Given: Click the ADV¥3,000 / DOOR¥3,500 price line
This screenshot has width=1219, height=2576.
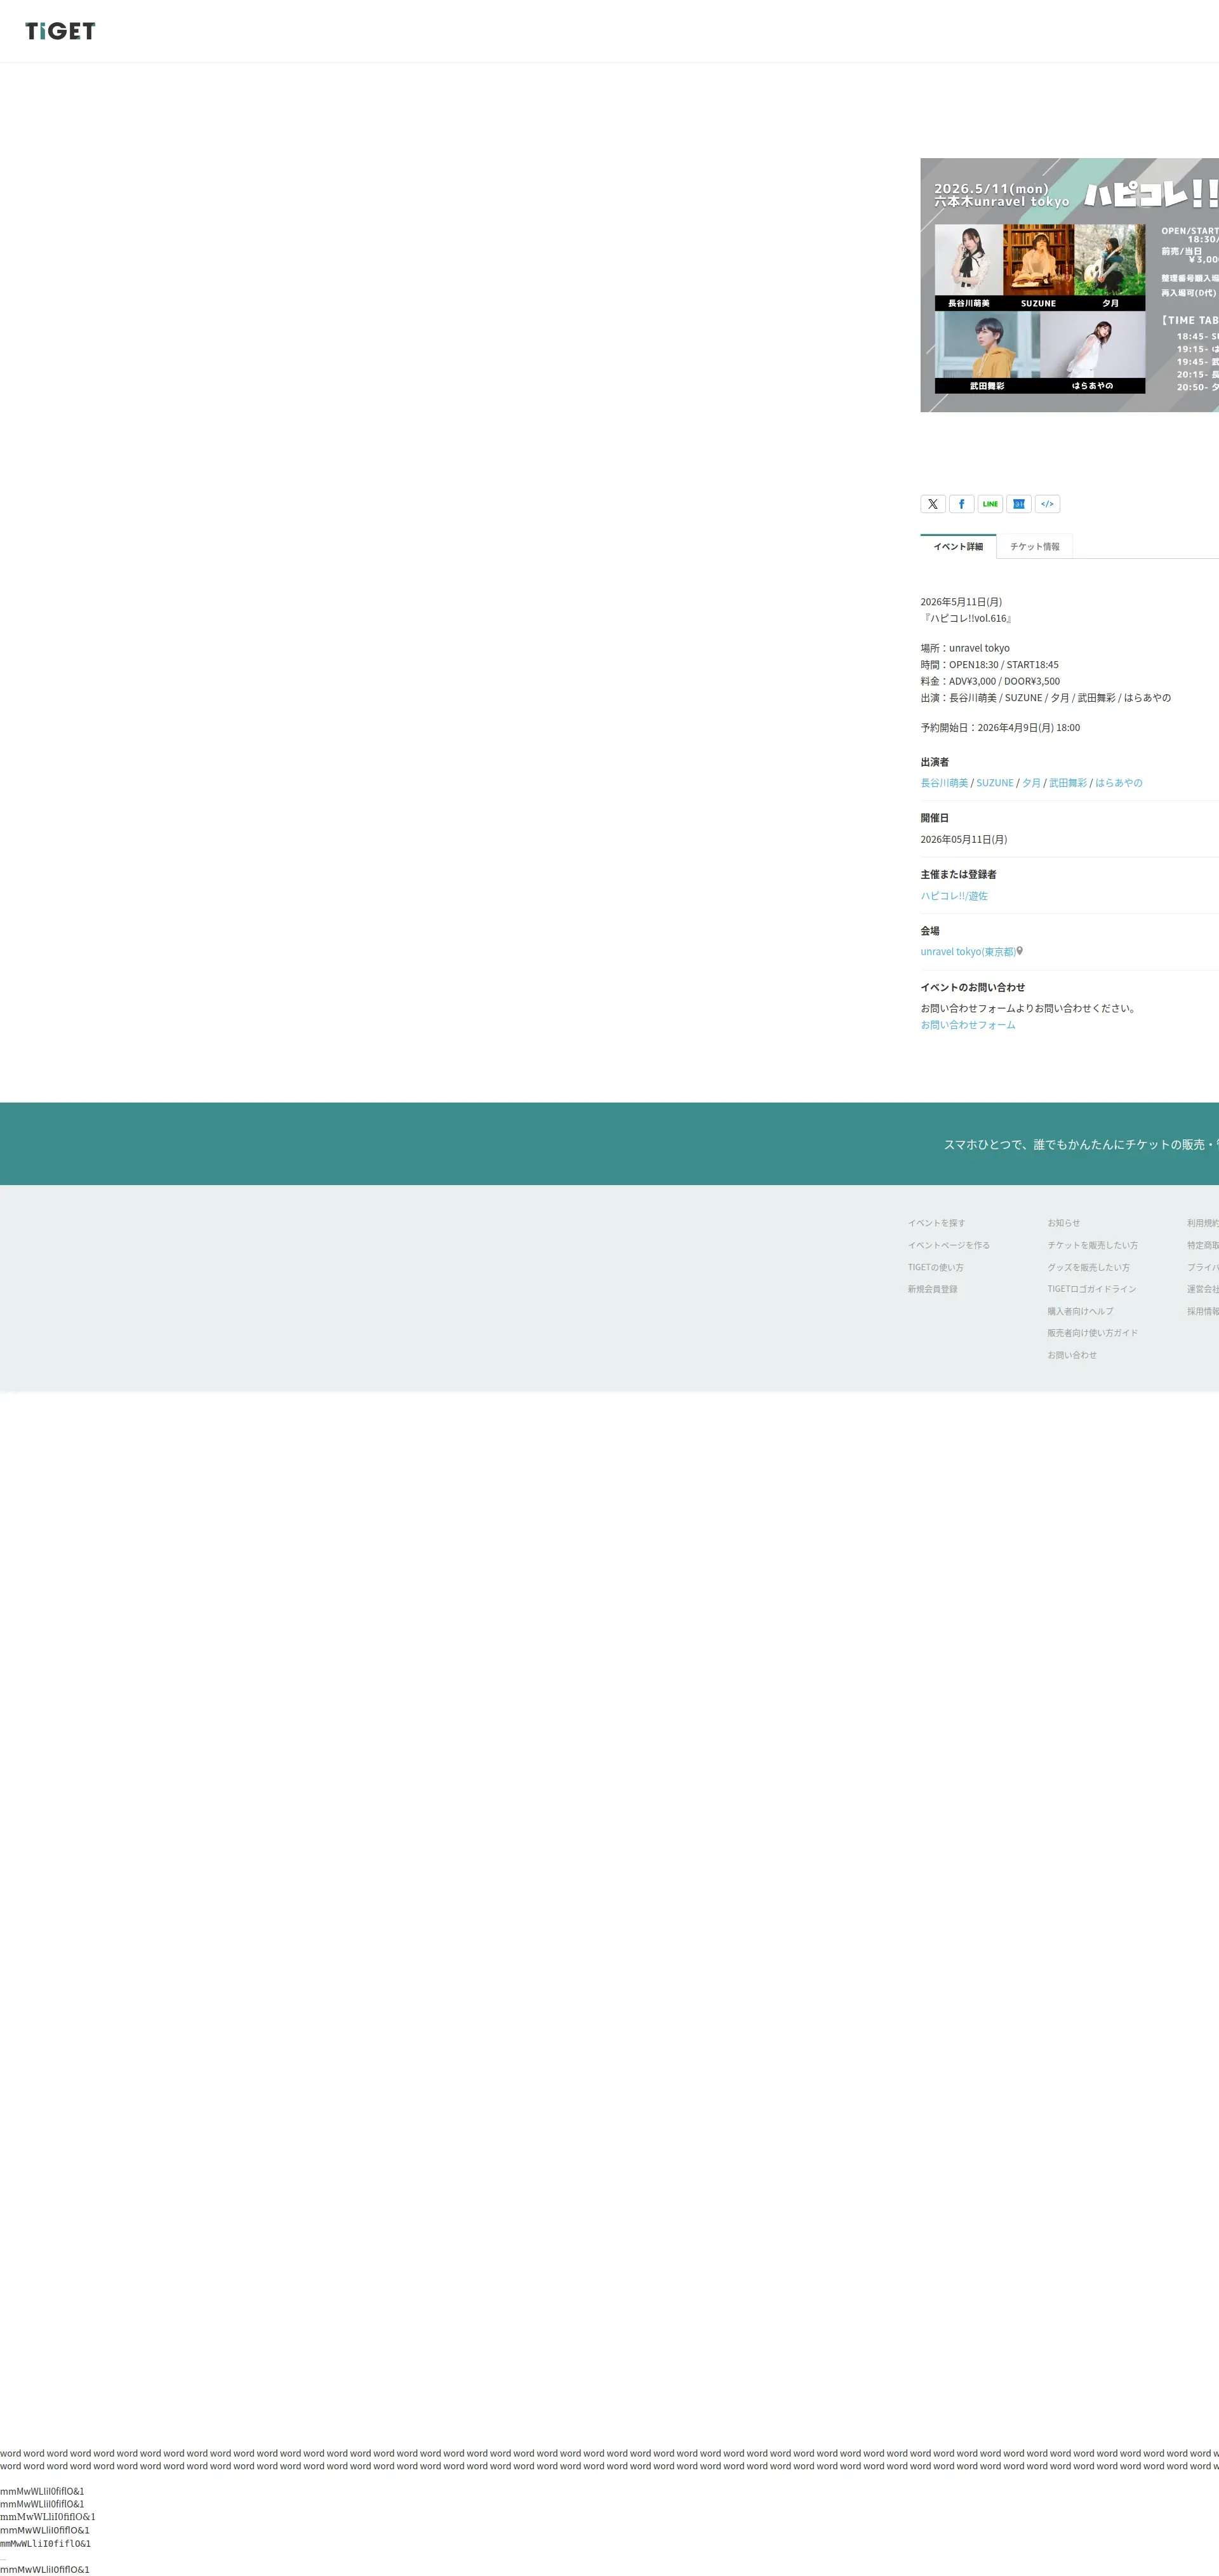Looking at the screenshot, I should pos(990,681).
